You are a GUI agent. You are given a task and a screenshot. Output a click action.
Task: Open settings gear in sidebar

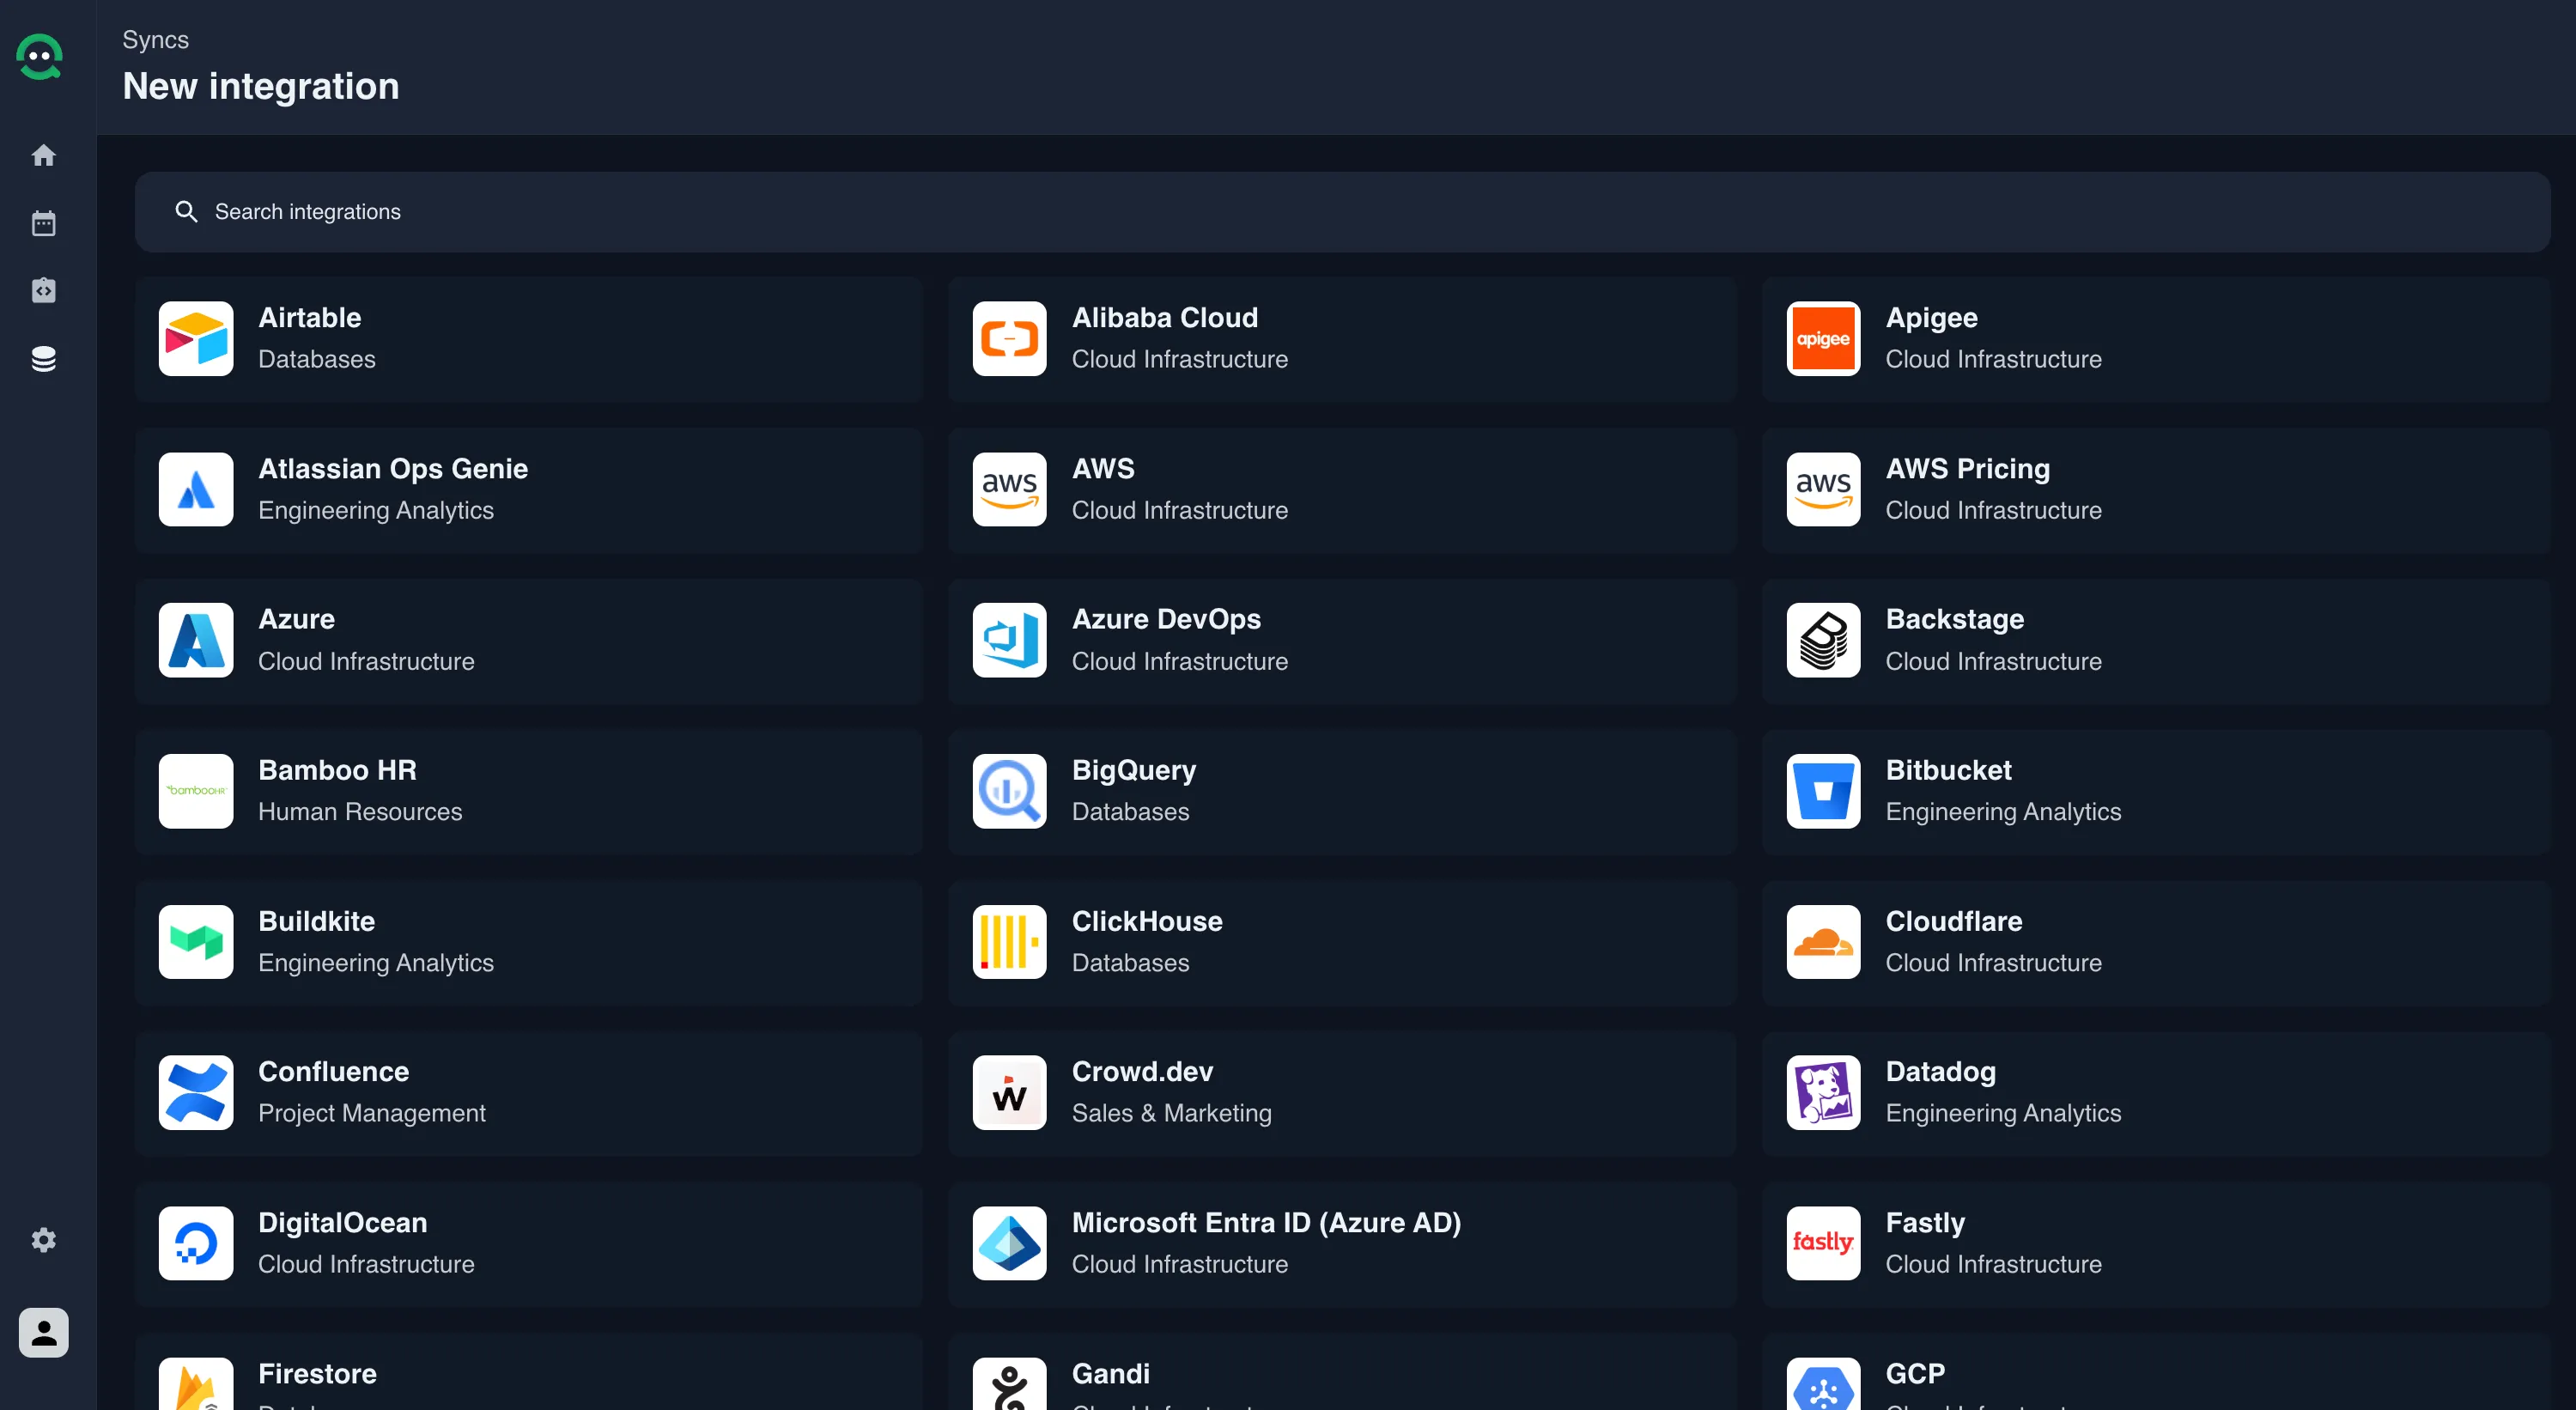[x=43, y=1240]
